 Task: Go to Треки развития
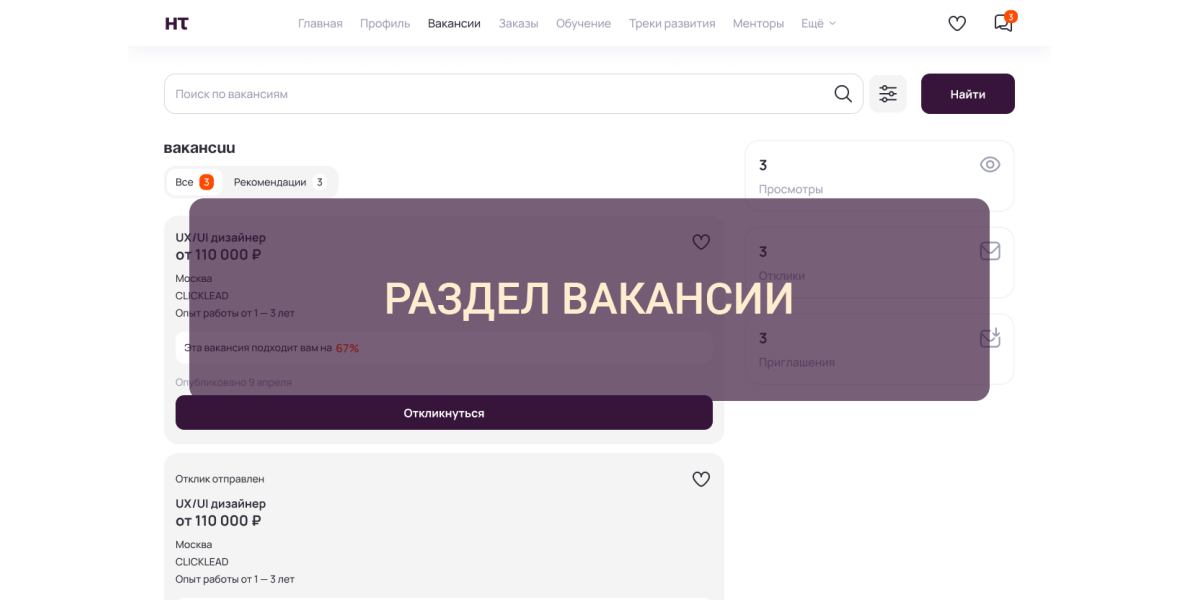pyautogui.click(x=672, y=23)
